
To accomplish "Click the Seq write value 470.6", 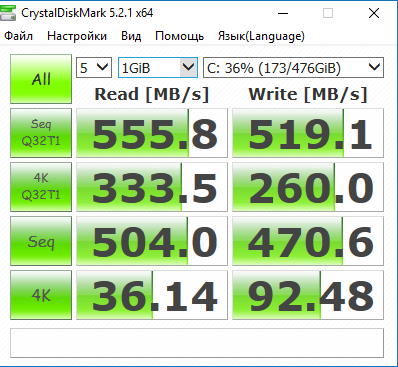I will point(308,241).
